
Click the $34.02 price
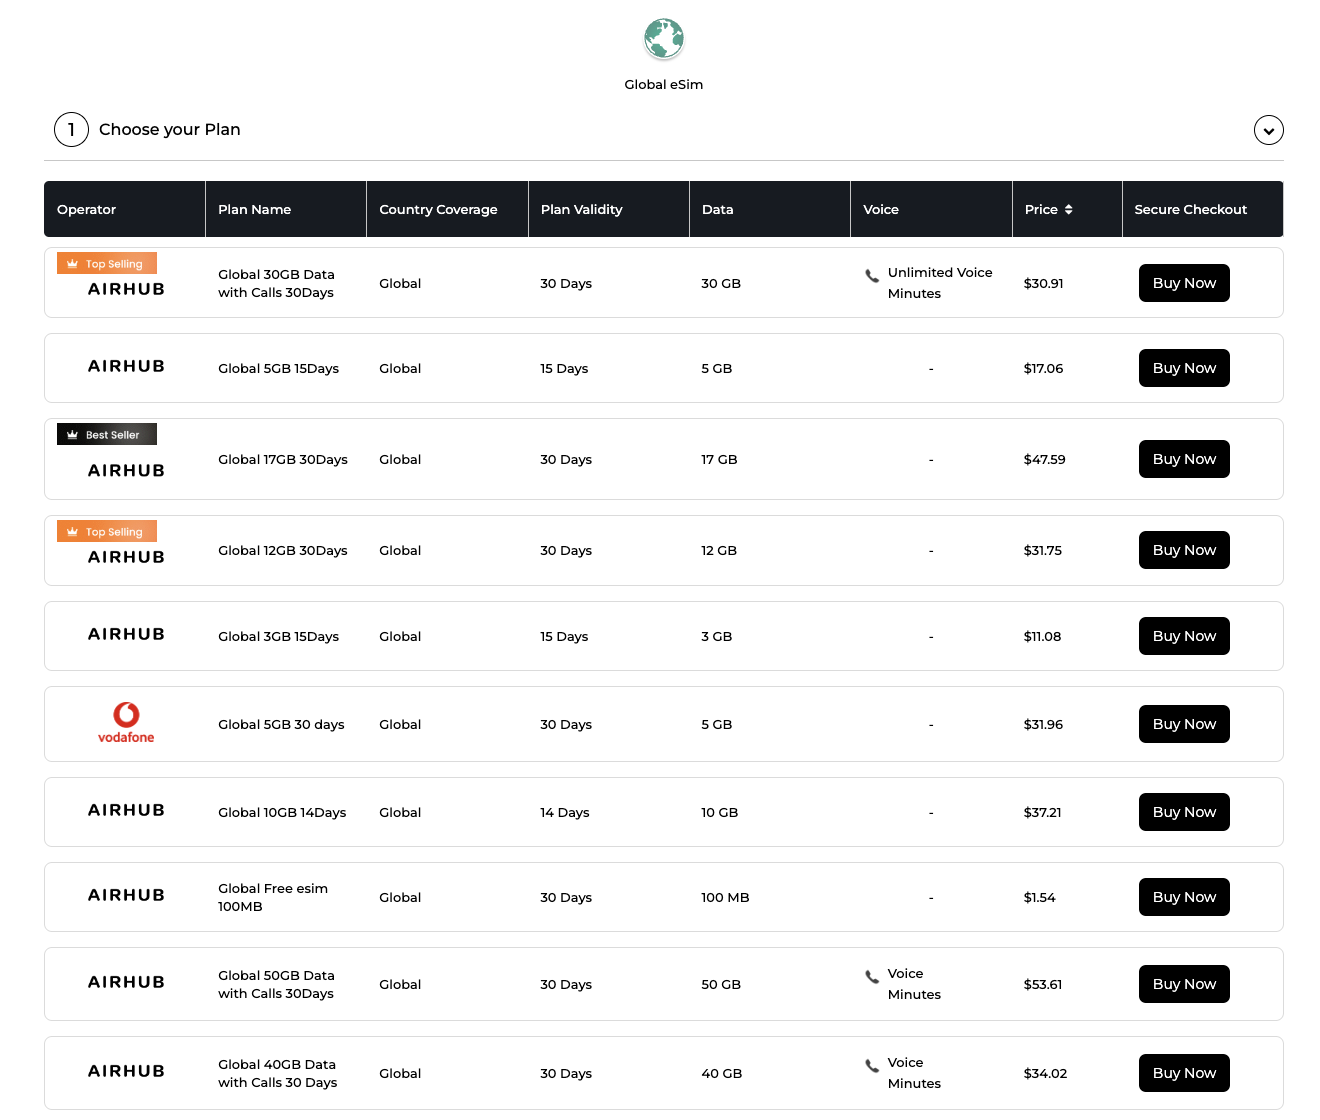1046,1073
